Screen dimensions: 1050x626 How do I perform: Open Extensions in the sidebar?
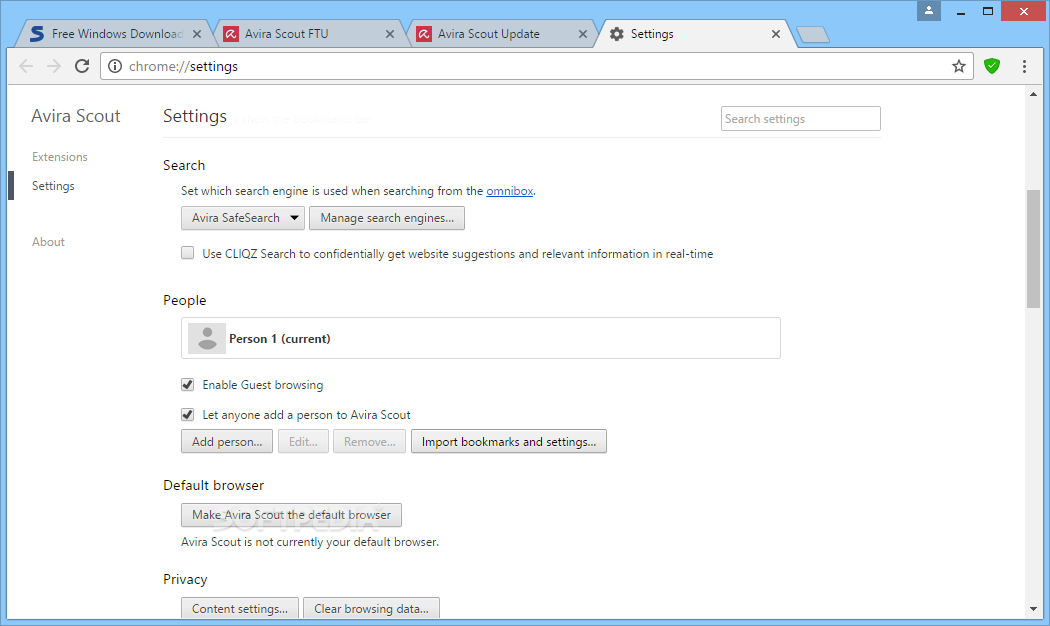coord(60,157)
